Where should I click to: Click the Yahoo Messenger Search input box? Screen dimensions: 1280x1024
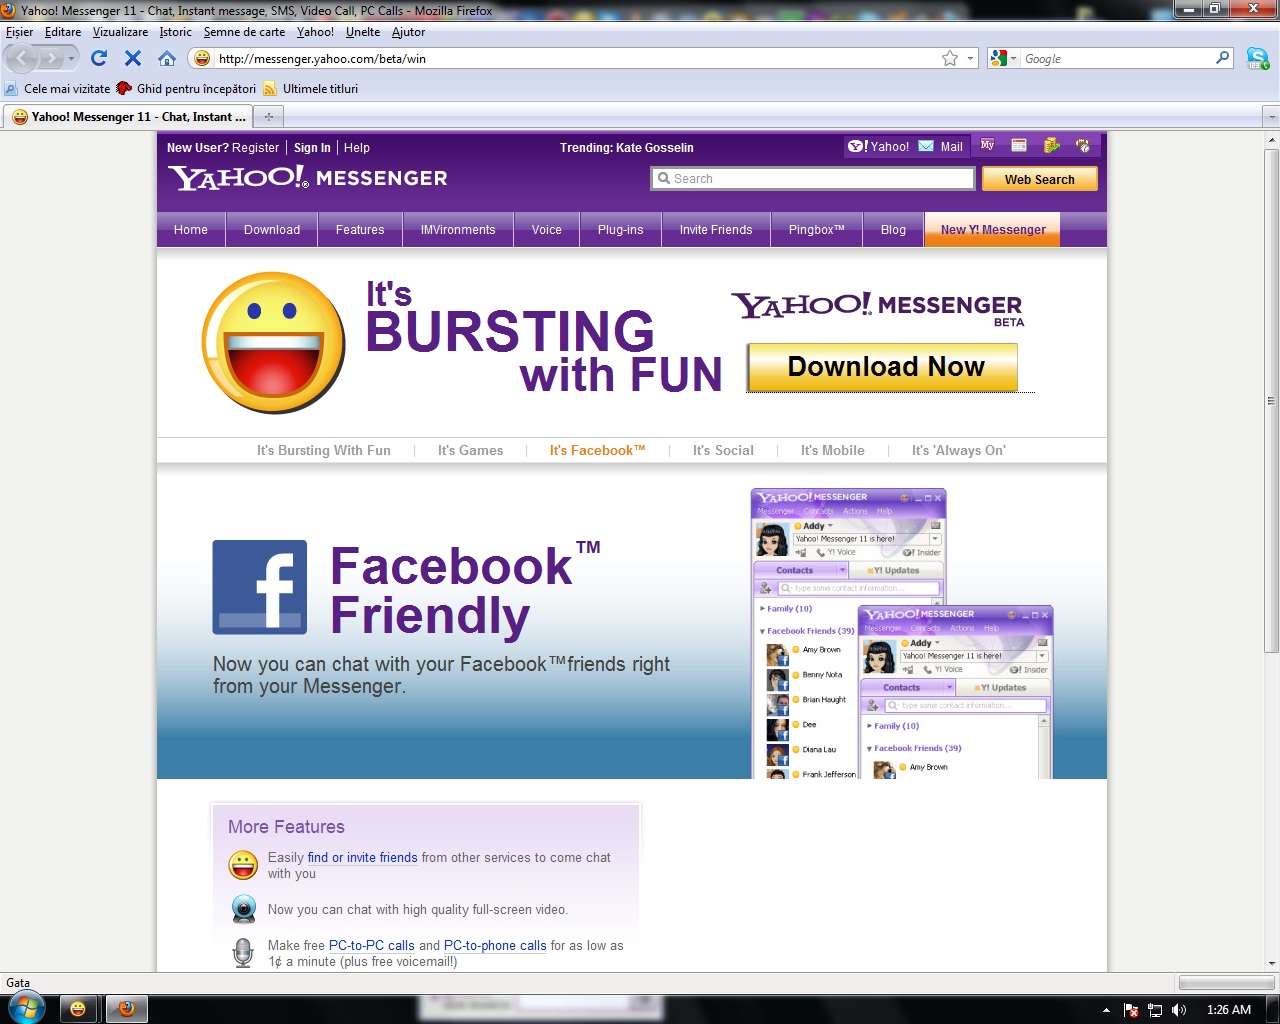pyautogui.click(x=812, y=179)
